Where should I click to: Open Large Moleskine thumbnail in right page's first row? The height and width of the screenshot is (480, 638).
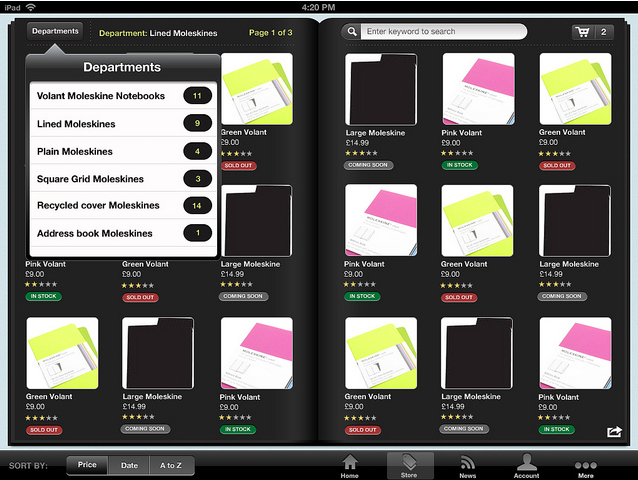381,89
